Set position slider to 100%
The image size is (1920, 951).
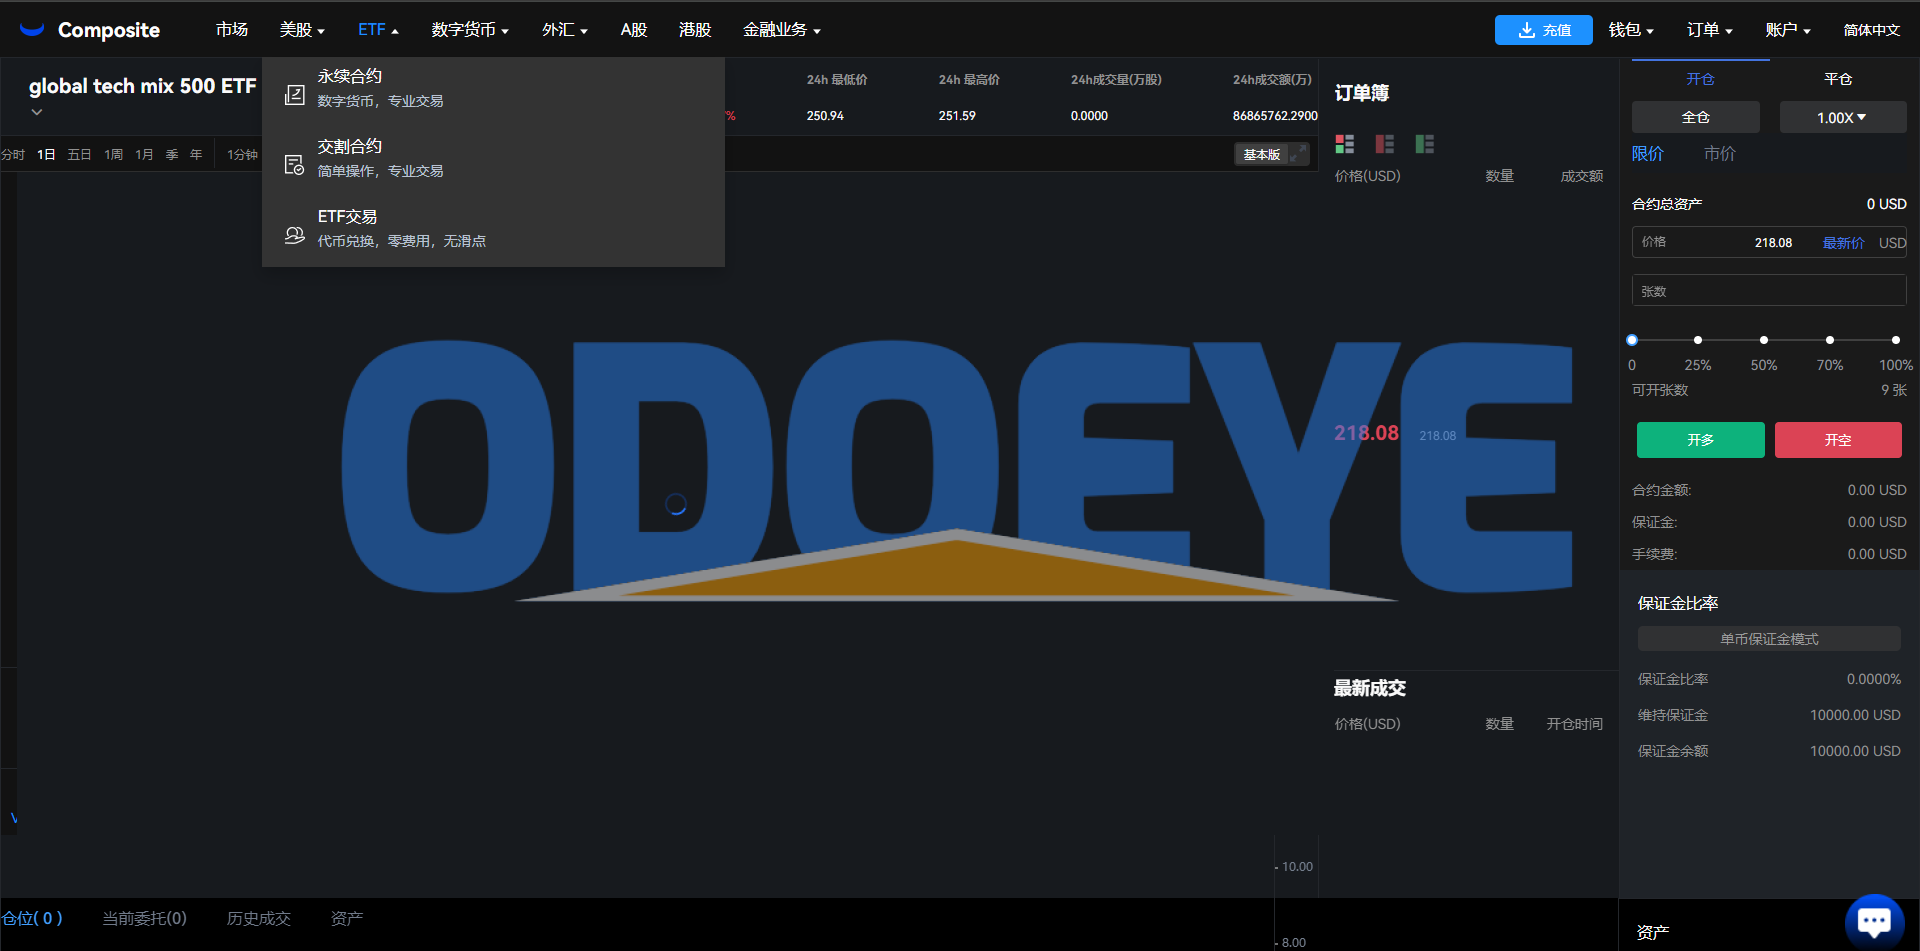coord(1896,340)
